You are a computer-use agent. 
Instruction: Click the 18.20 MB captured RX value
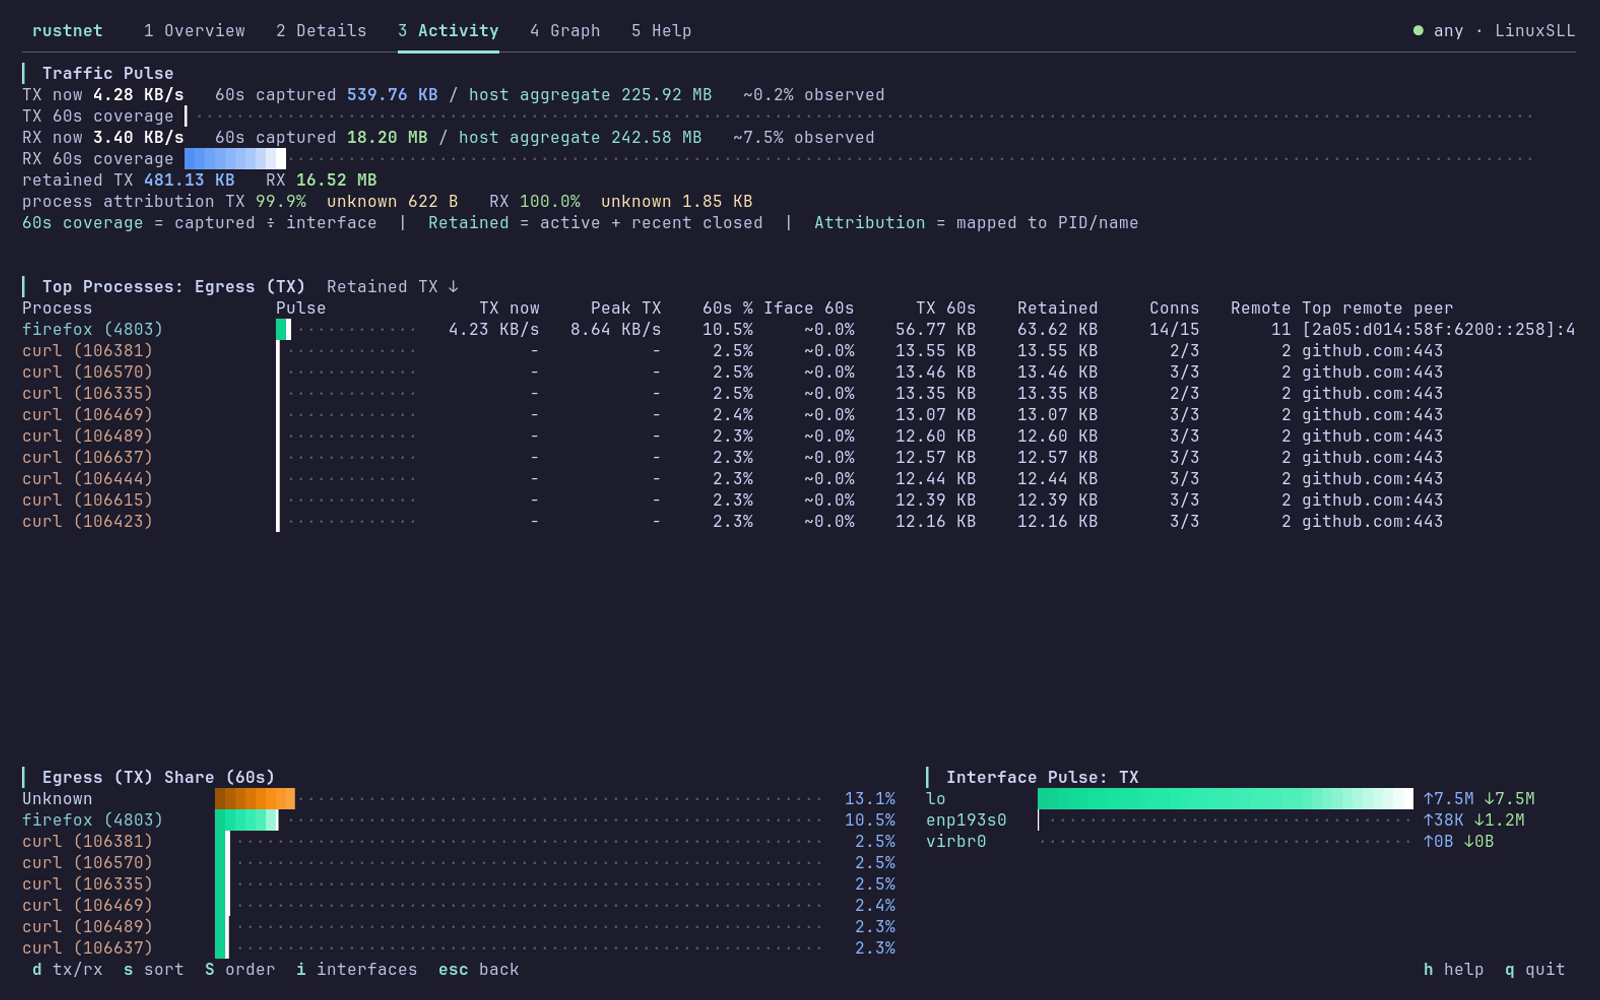(387, 138)
